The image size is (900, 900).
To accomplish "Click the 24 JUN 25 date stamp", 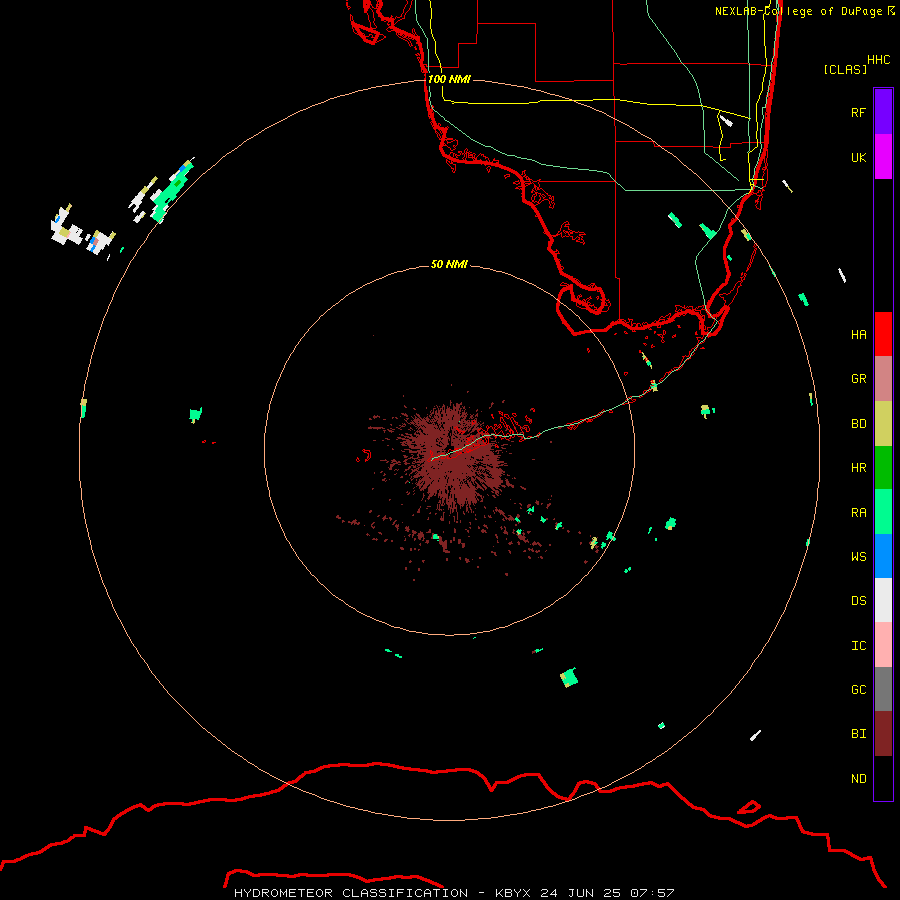I will click(x=581, y=893).
